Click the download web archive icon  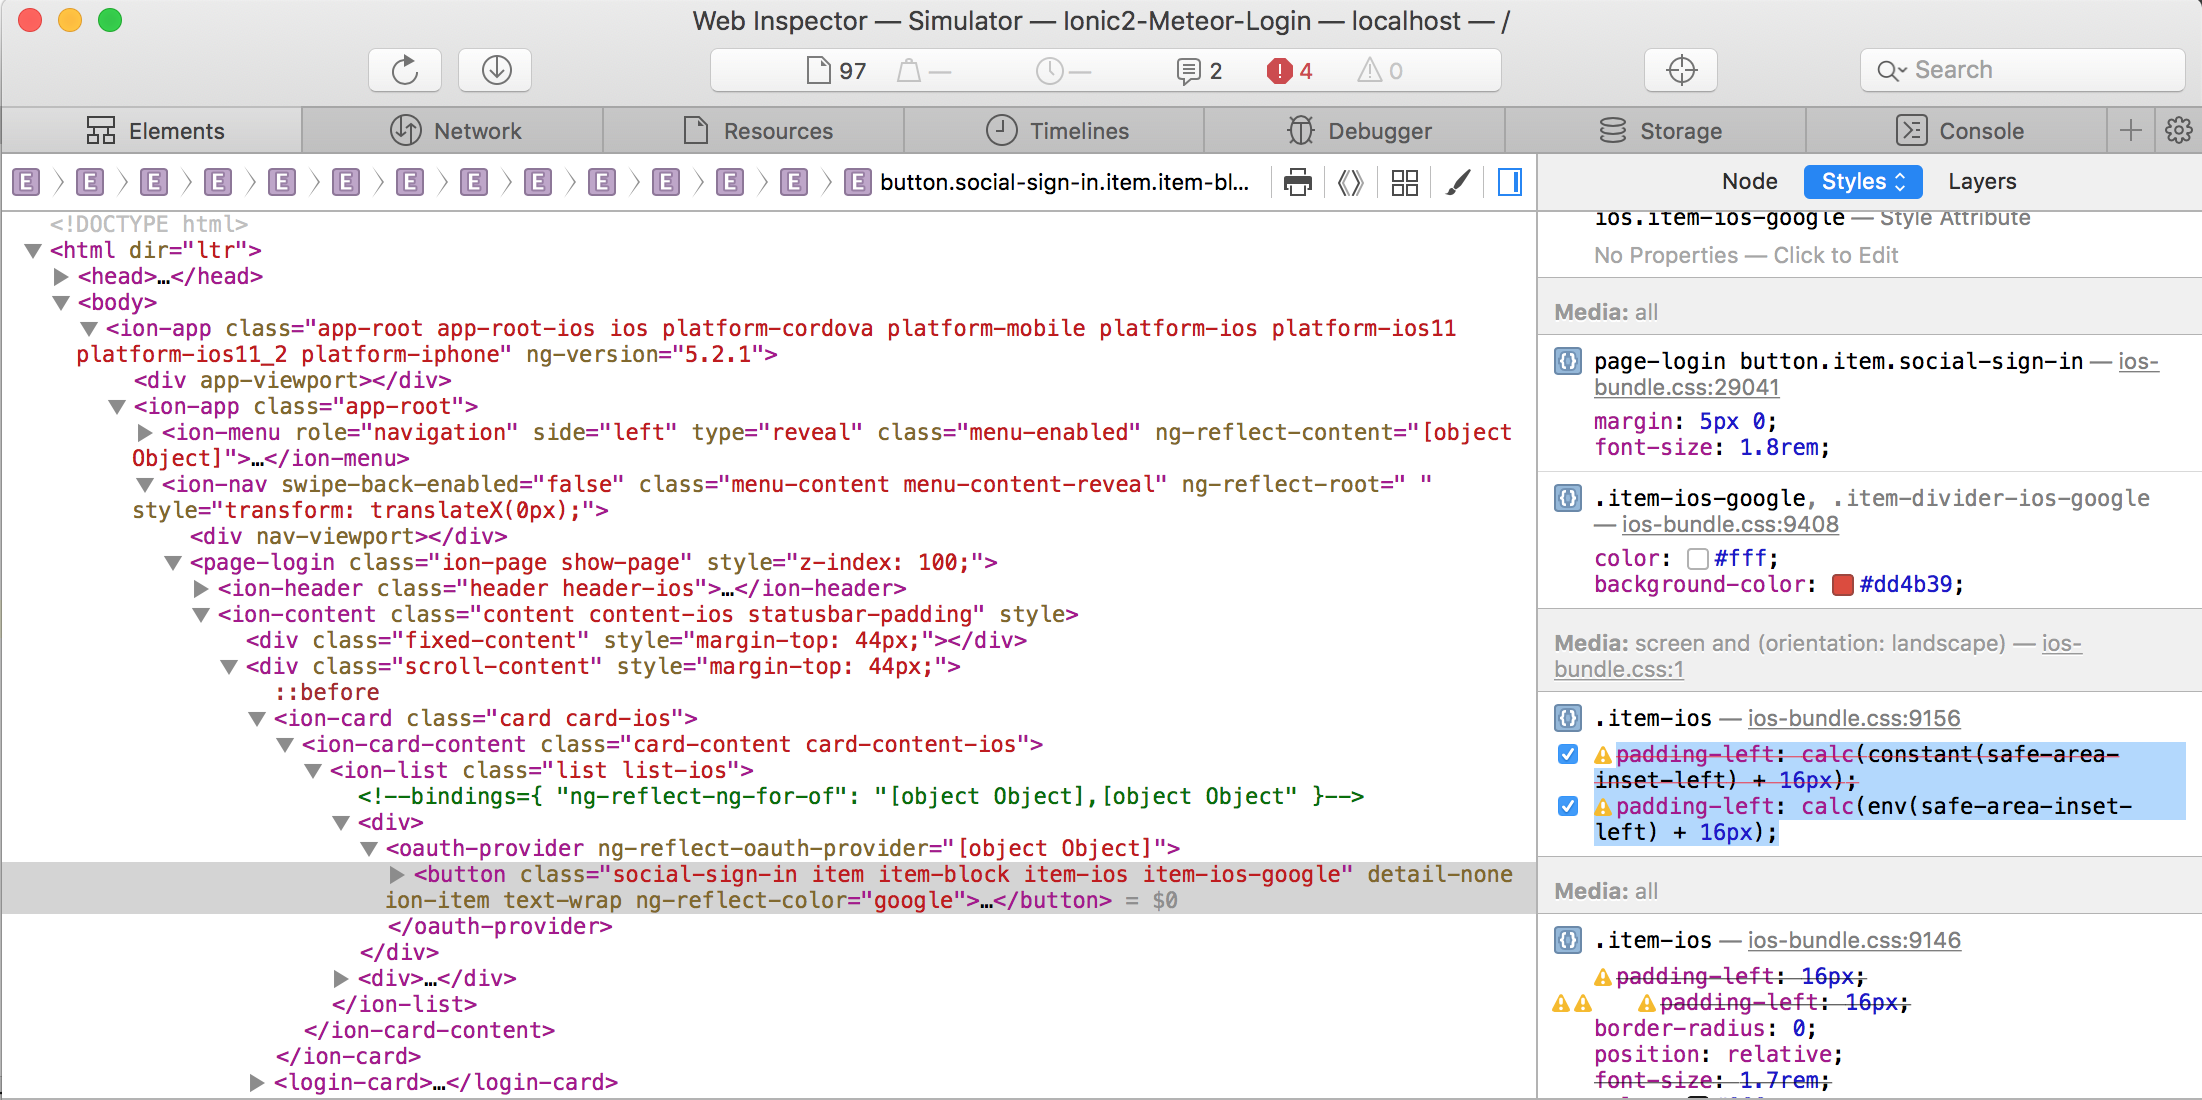[496, 70]
